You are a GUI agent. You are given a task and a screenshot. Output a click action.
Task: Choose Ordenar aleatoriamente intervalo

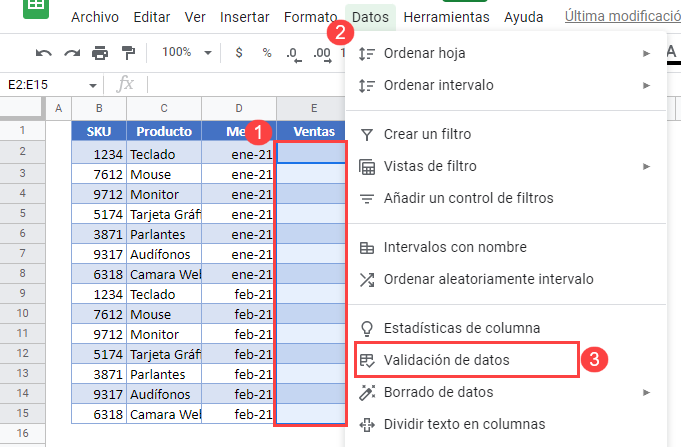(x=506, y=279)
